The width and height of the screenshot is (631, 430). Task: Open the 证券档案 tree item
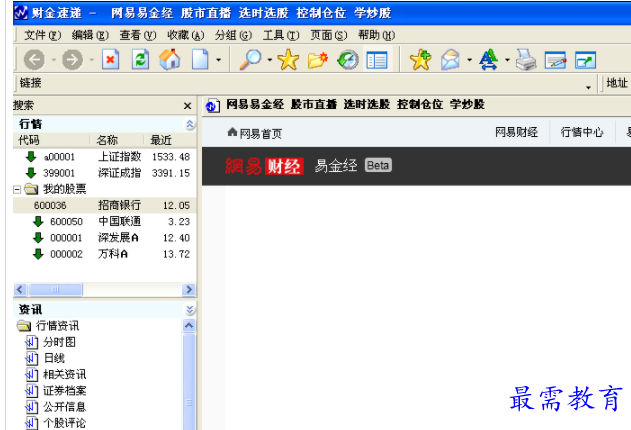coord(64,391)
